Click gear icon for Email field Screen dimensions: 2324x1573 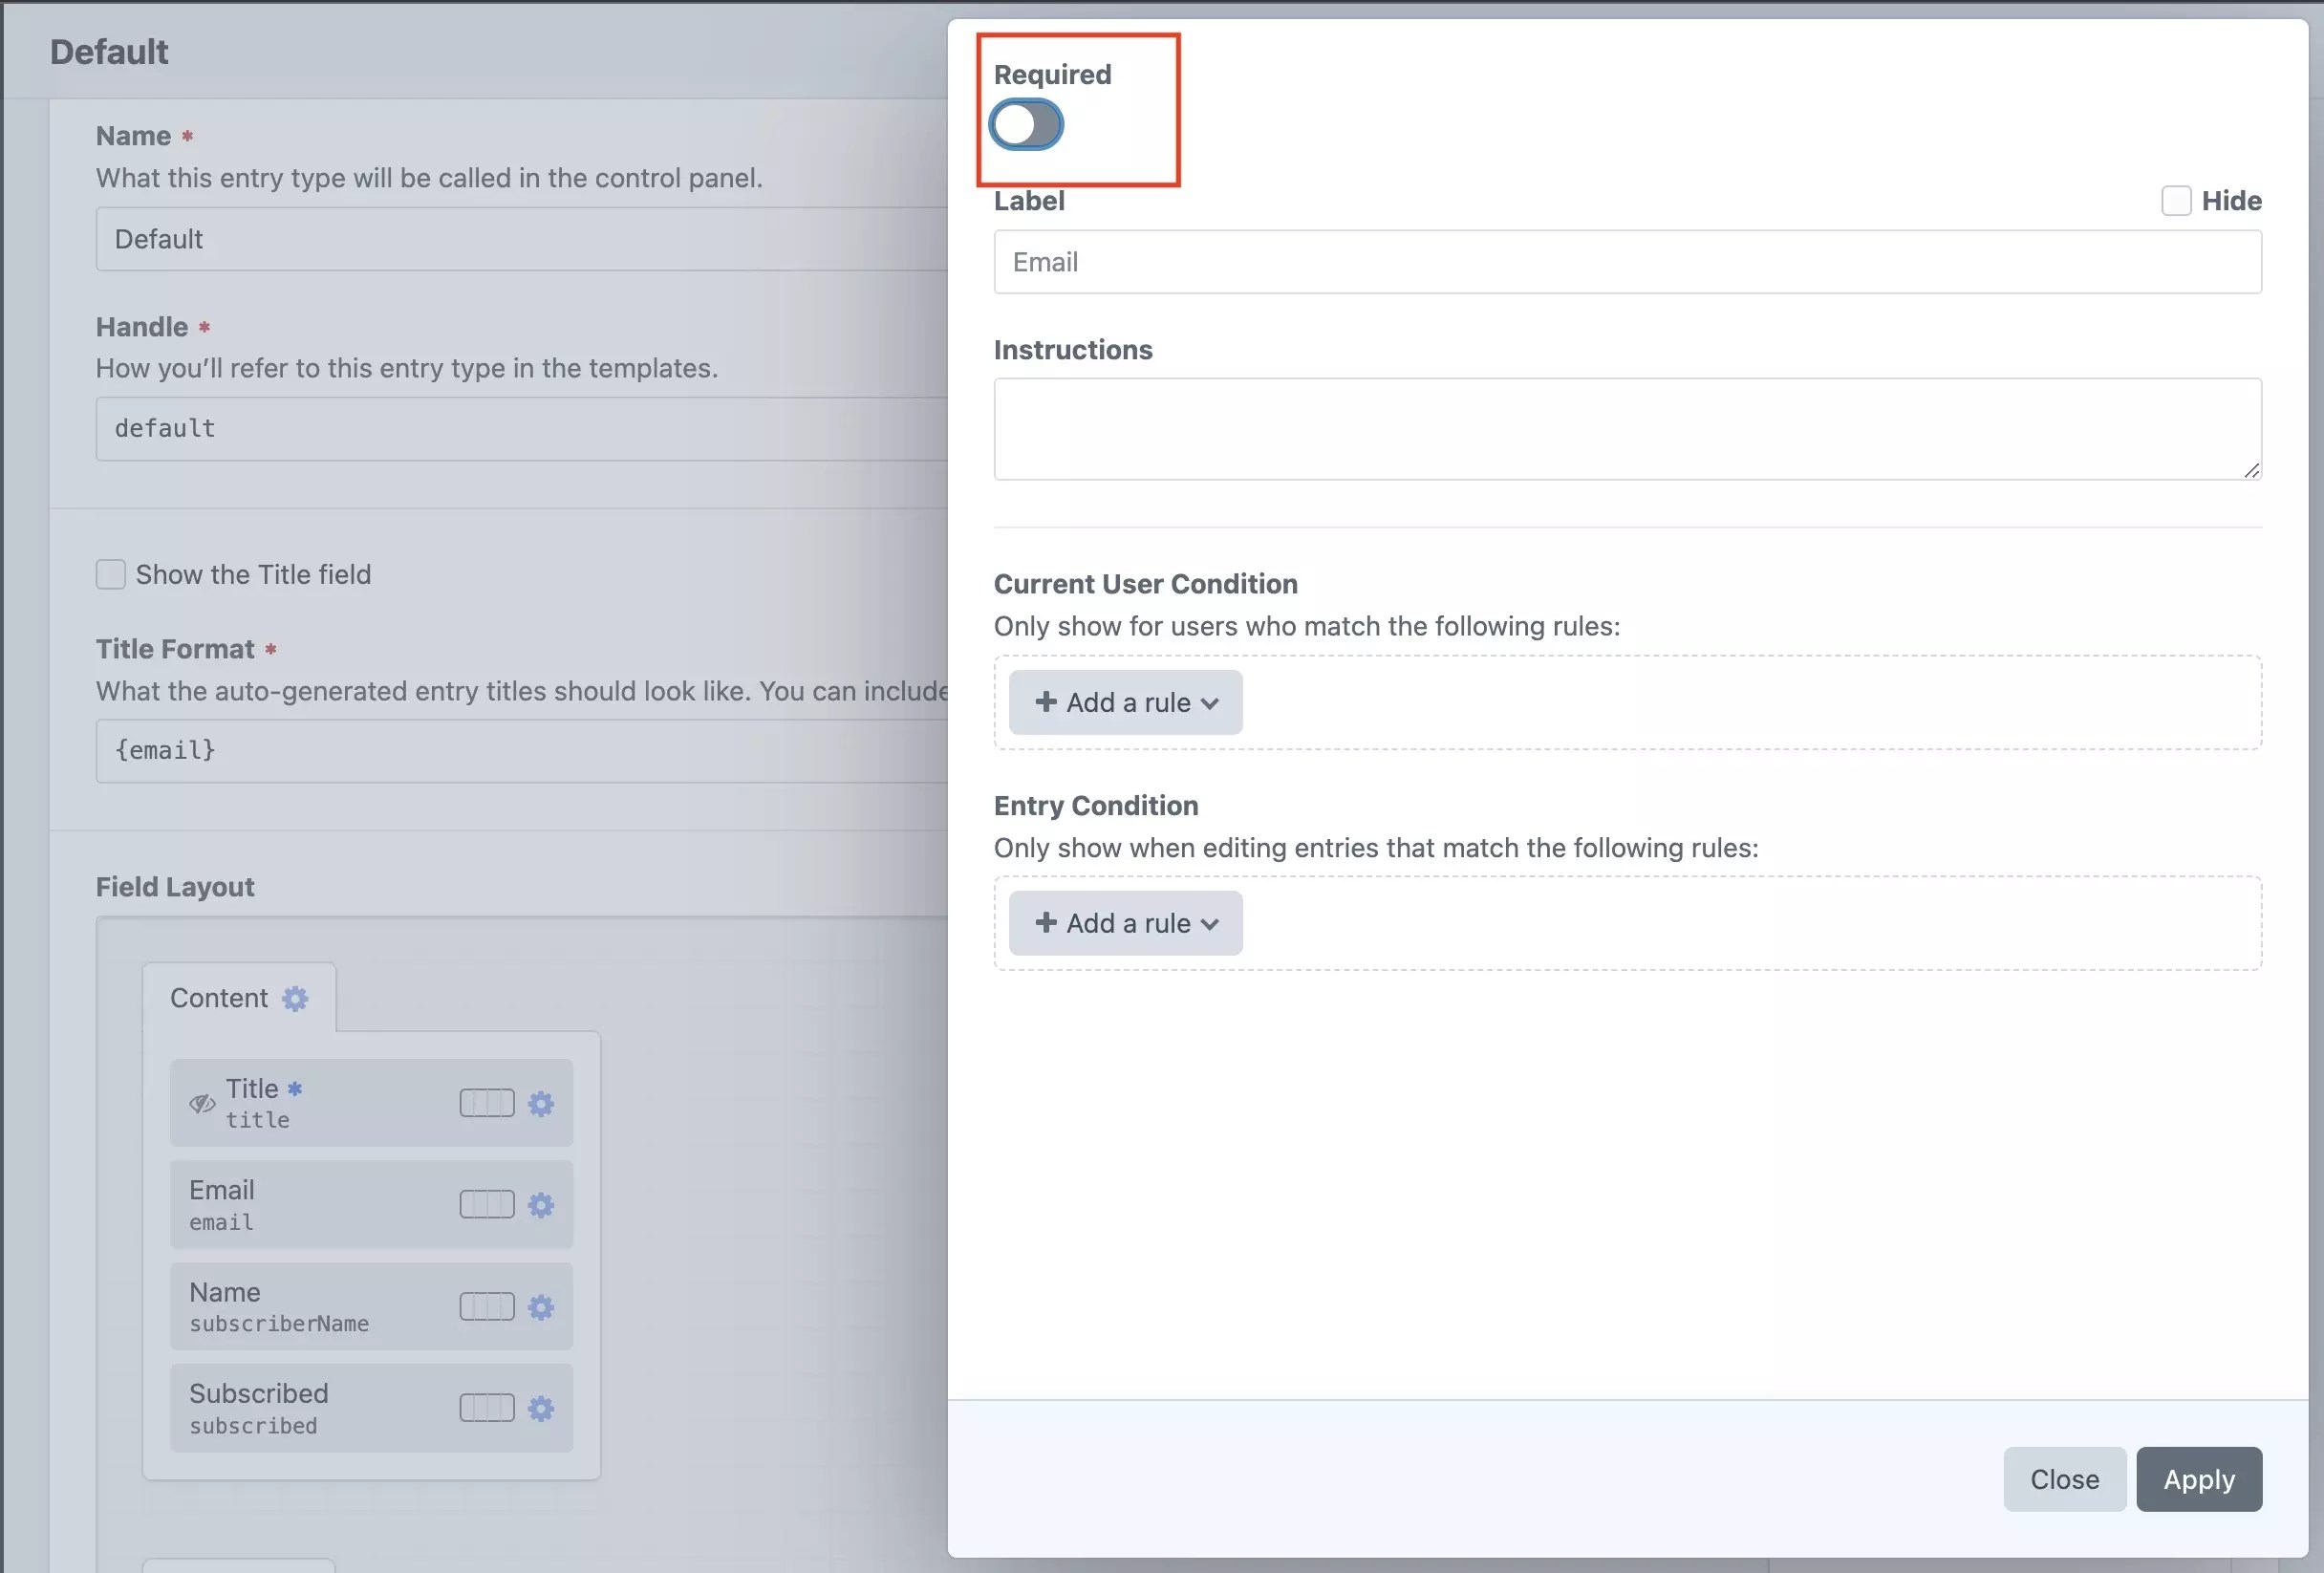[541, 1204]
